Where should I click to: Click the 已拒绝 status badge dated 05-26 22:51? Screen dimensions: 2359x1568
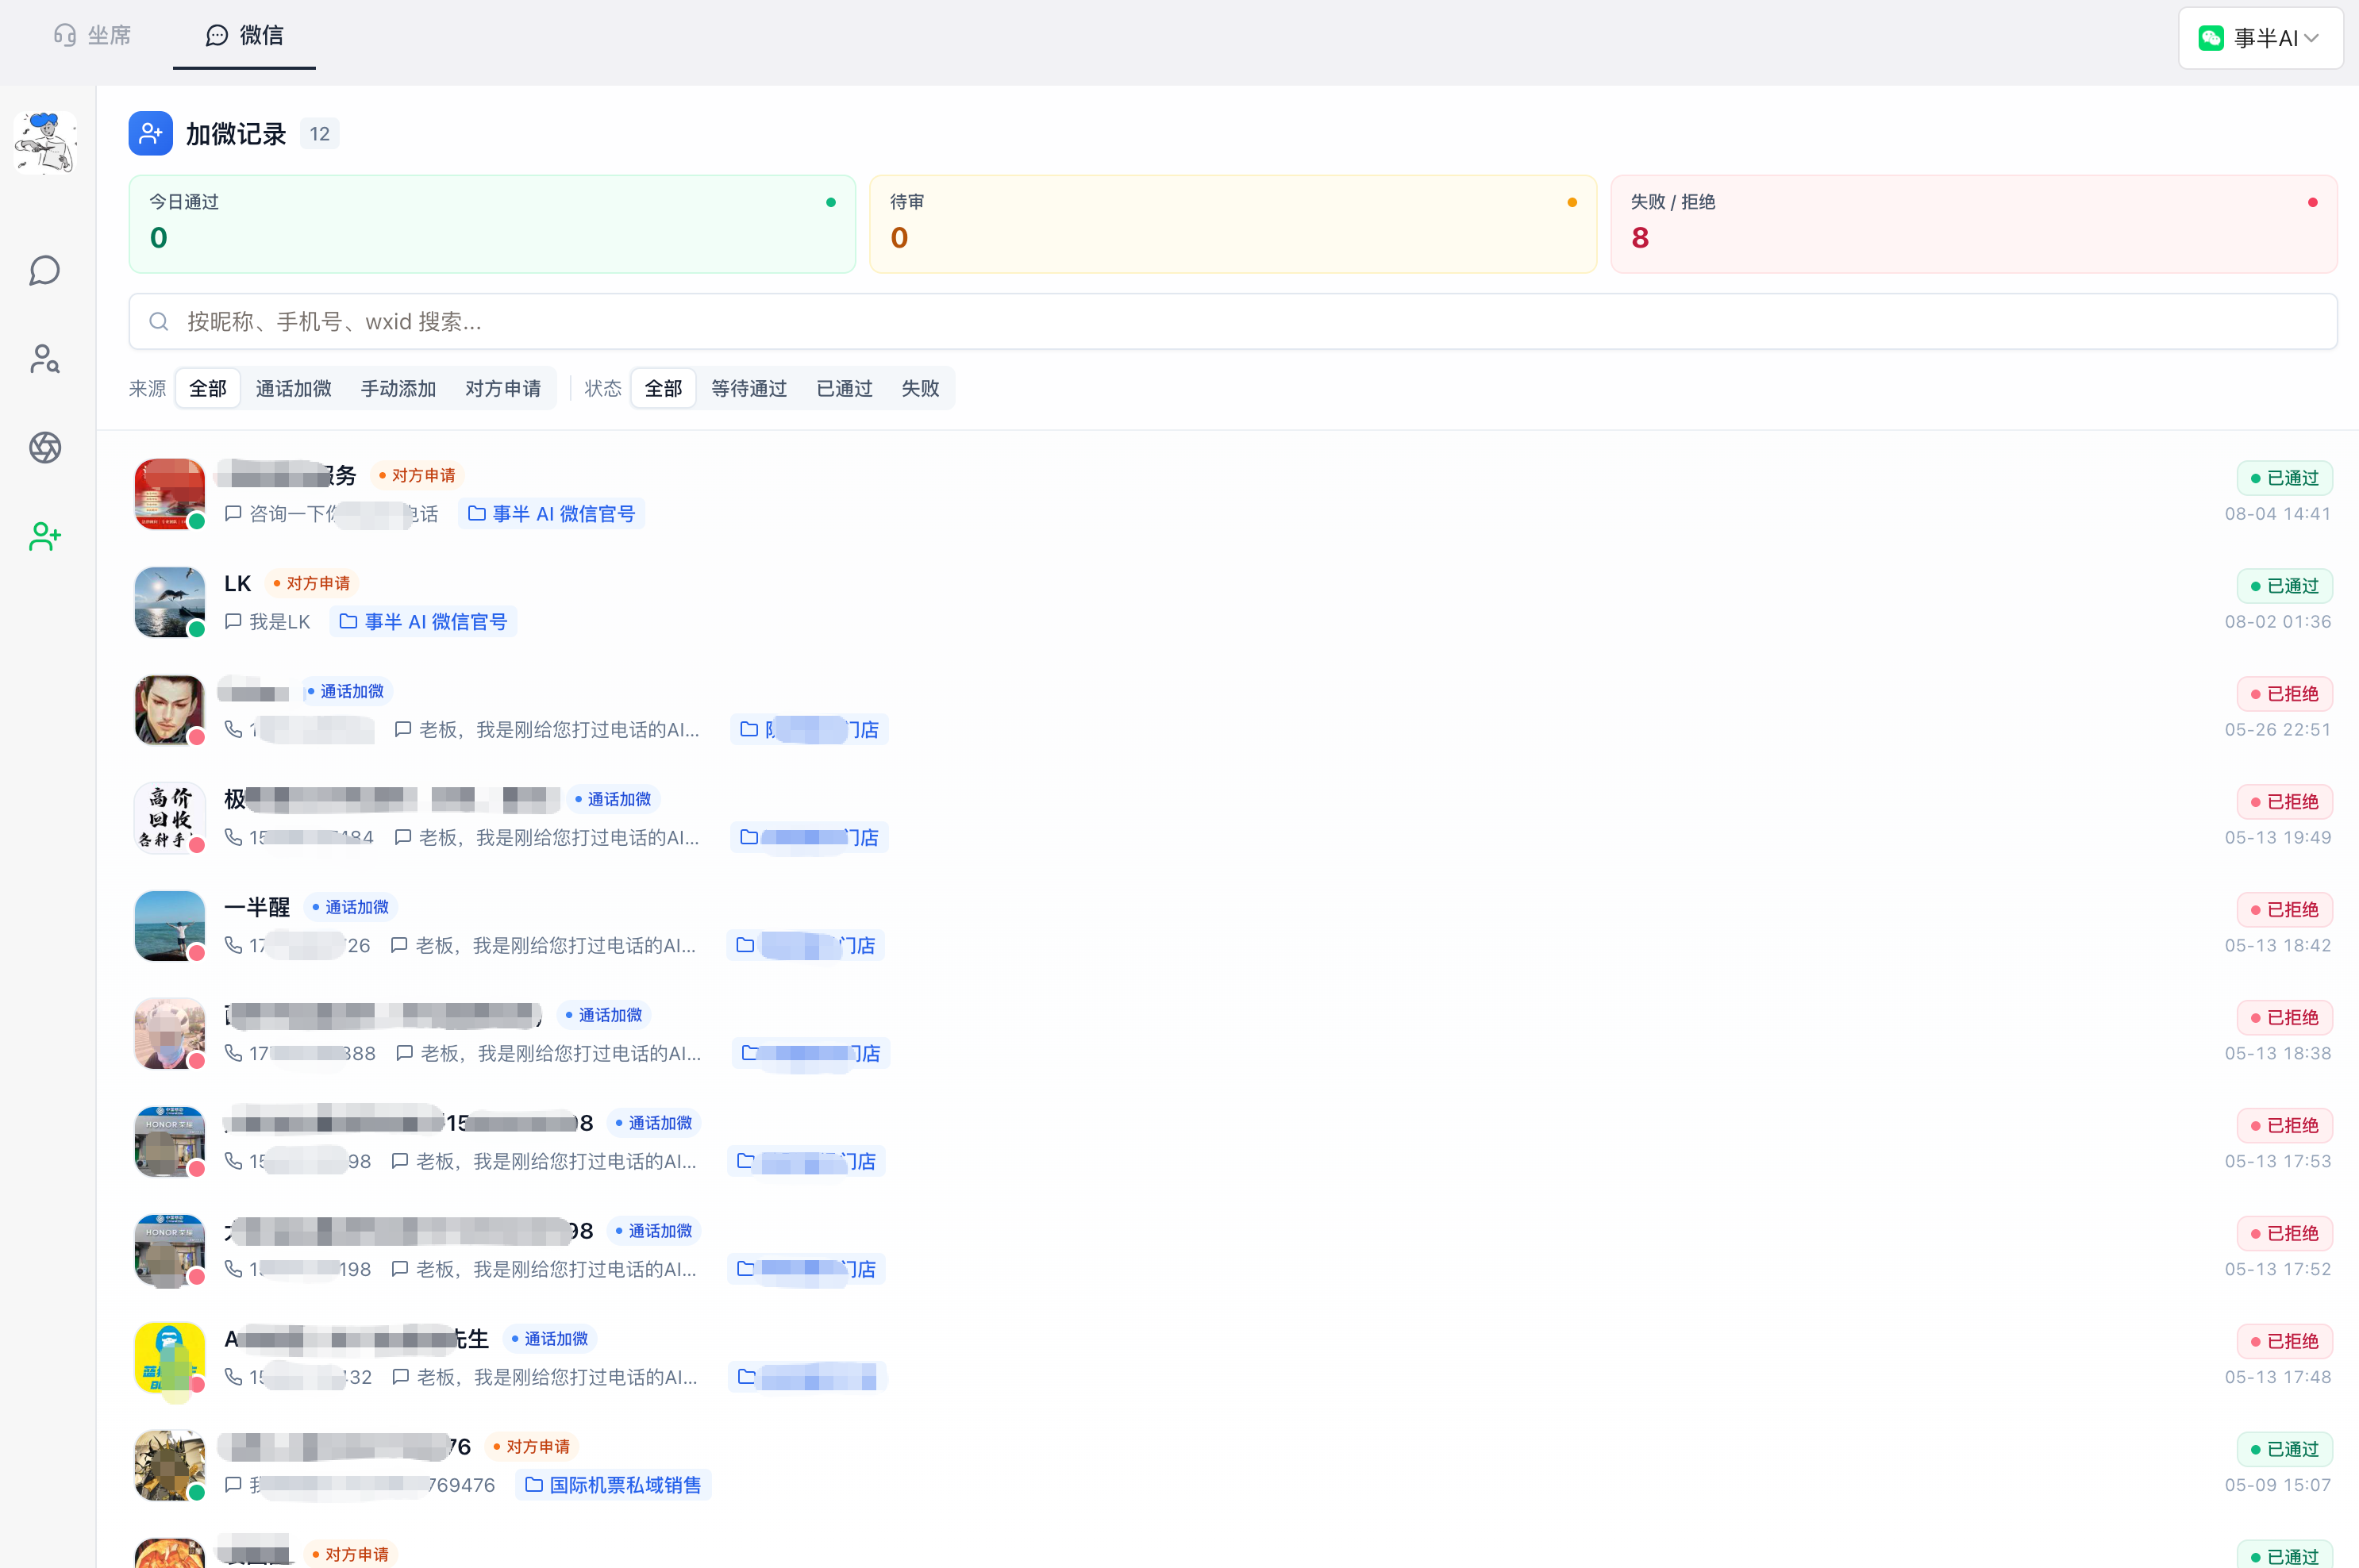(2284, 694)
